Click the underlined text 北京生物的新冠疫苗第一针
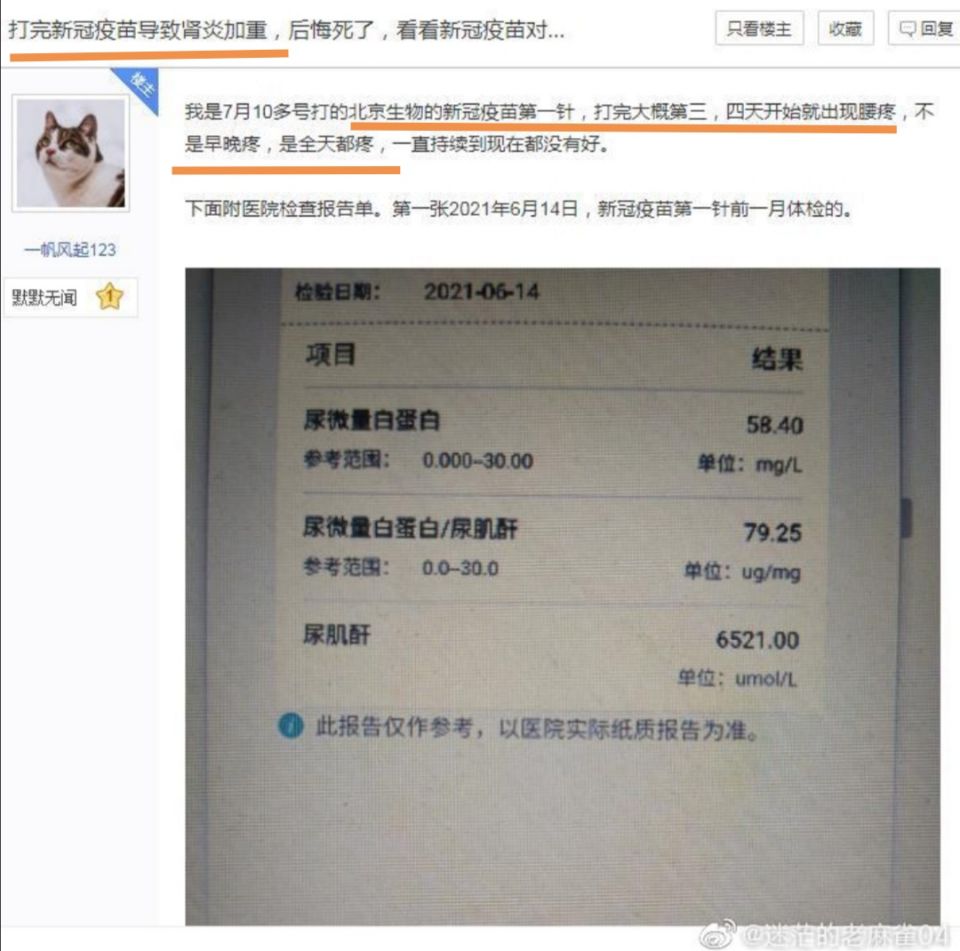960x951 pixels. click(462, 112)
